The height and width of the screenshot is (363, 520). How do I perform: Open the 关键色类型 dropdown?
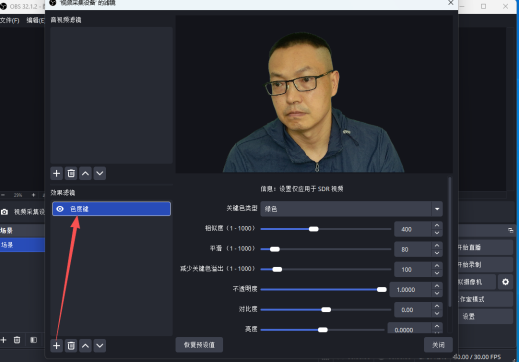coord(352,209)
